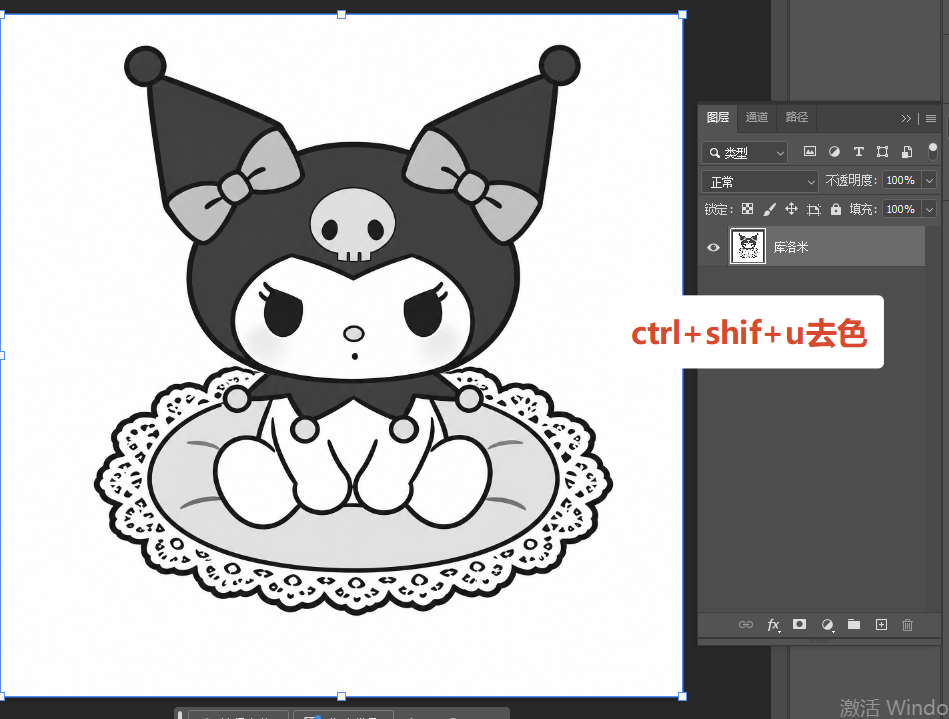Screen dimensions: 949x719
Task: Collapse the panel with double-arrow icon
Action: tap(905, 119)
